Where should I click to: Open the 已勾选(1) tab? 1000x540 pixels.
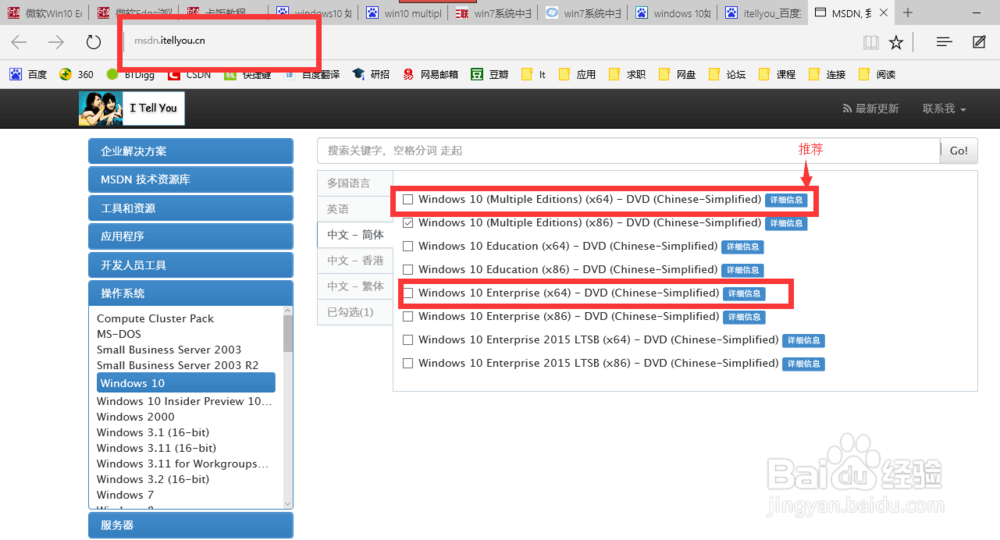pyautogui.click(x=355, y=312)
